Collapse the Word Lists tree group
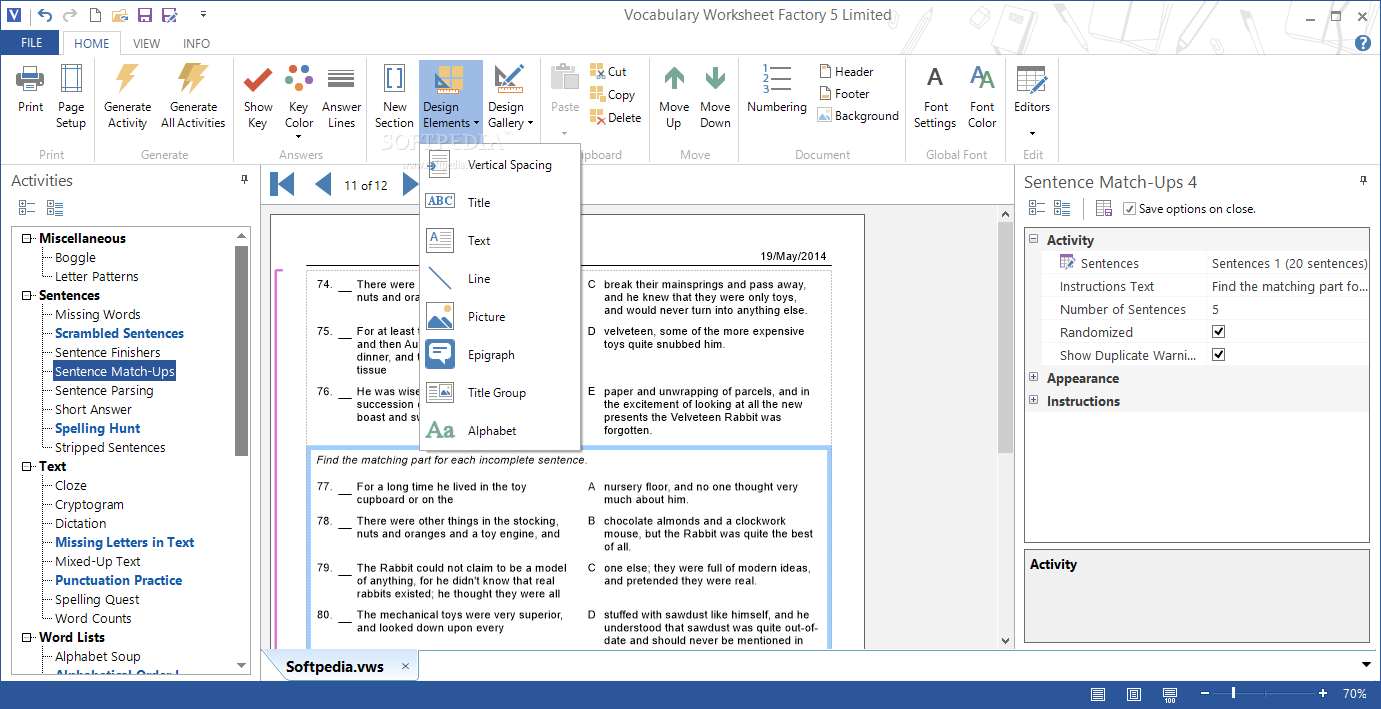 click(x=27, y=637)
